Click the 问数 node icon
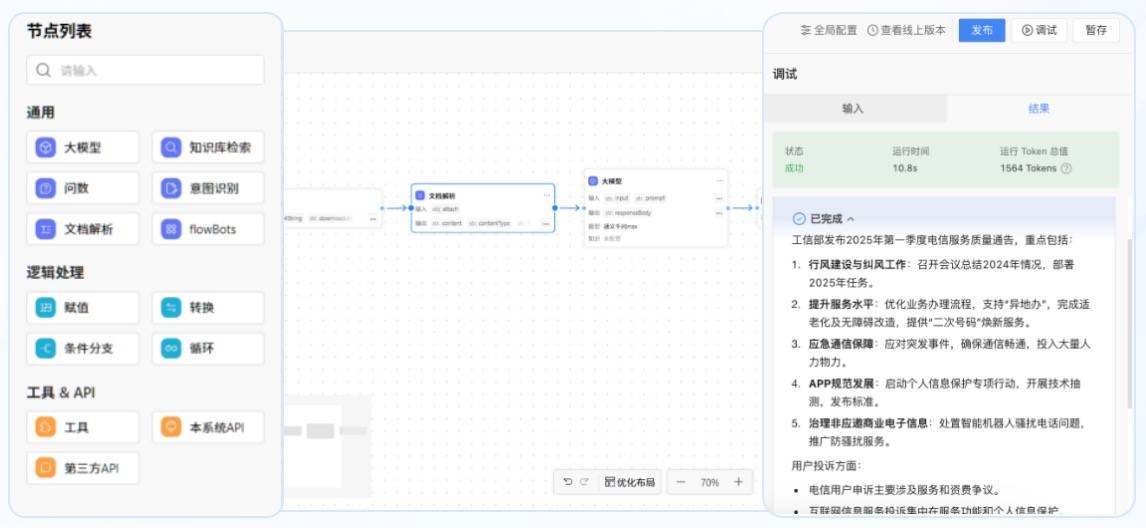The image size is (1146, 528). point(45,189)
